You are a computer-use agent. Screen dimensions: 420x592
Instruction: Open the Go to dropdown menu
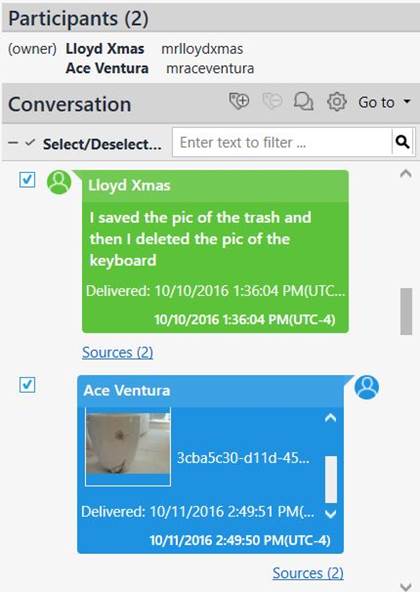[384, 102]
